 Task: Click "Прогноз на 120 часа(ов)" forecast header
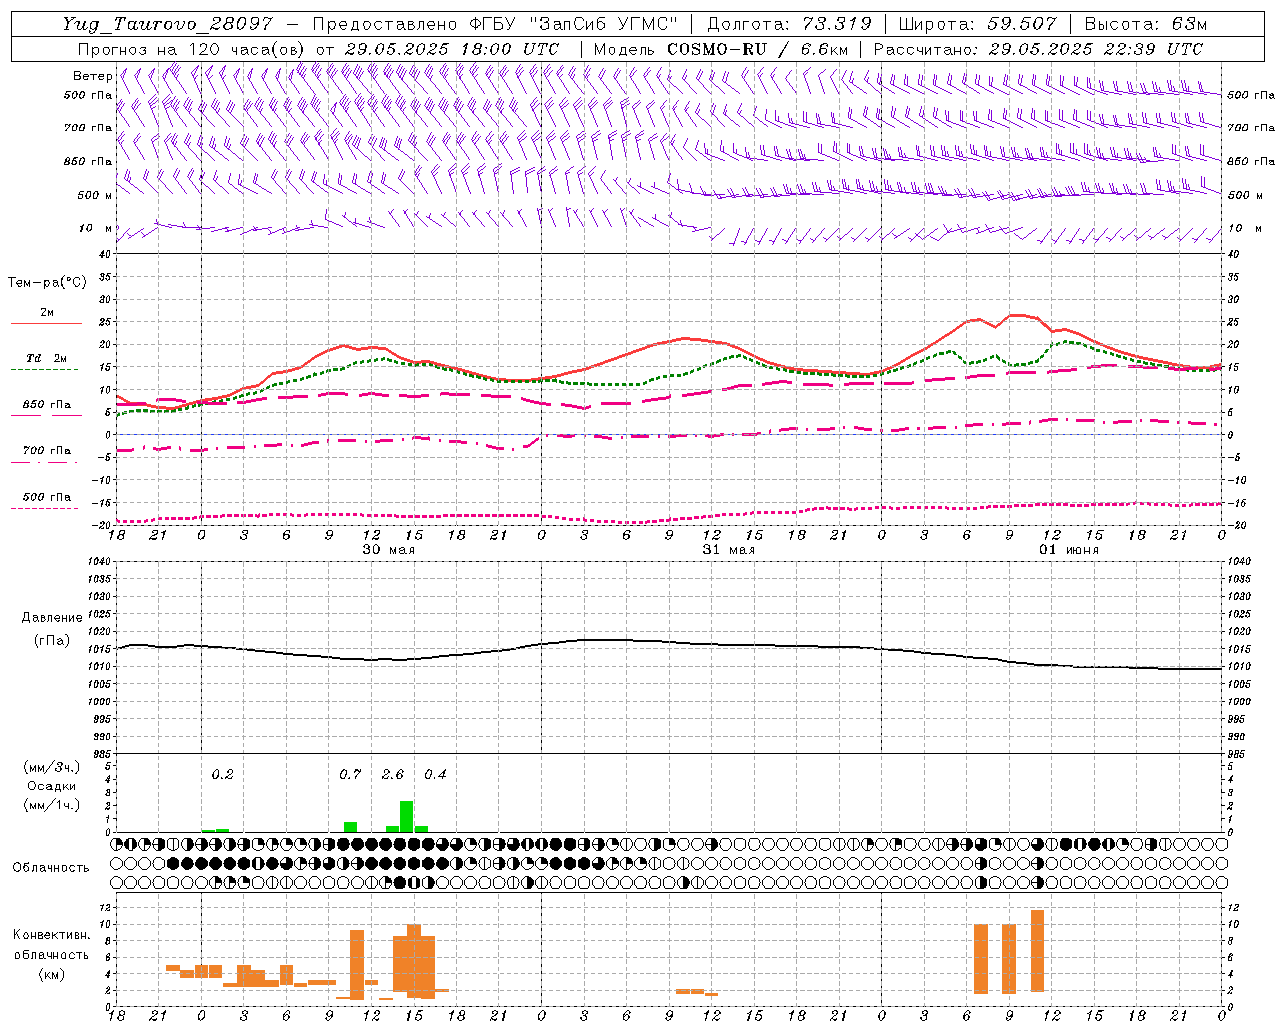(192, 49)
